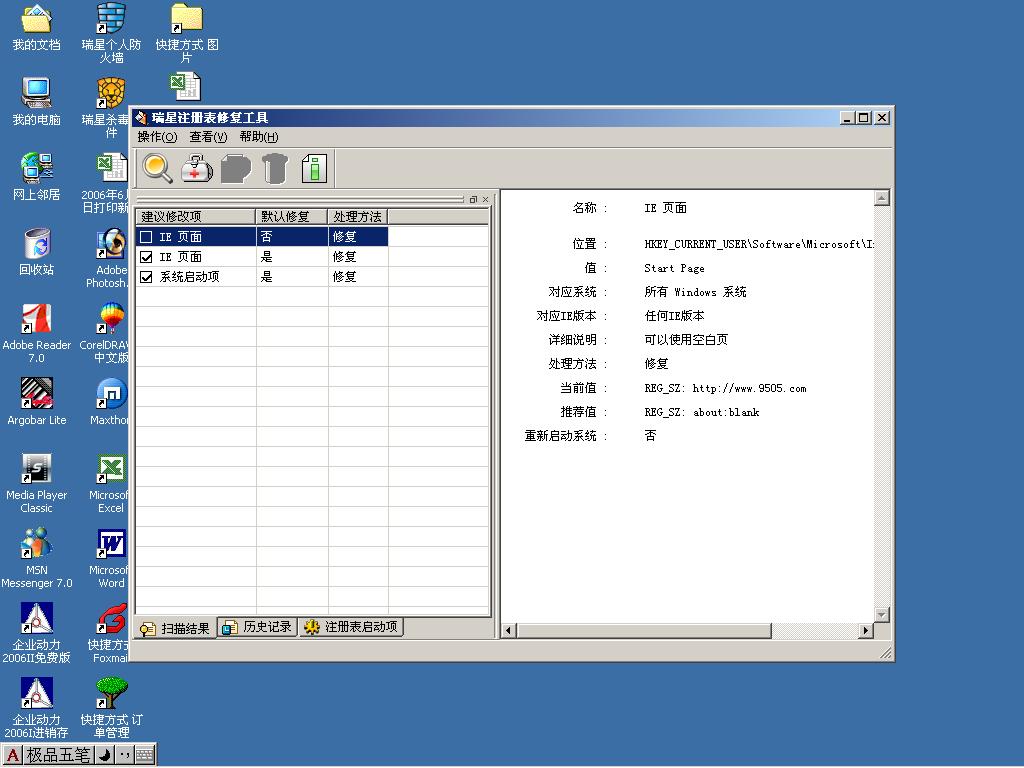Open Foxmail shortcut desktop icon

110,633
